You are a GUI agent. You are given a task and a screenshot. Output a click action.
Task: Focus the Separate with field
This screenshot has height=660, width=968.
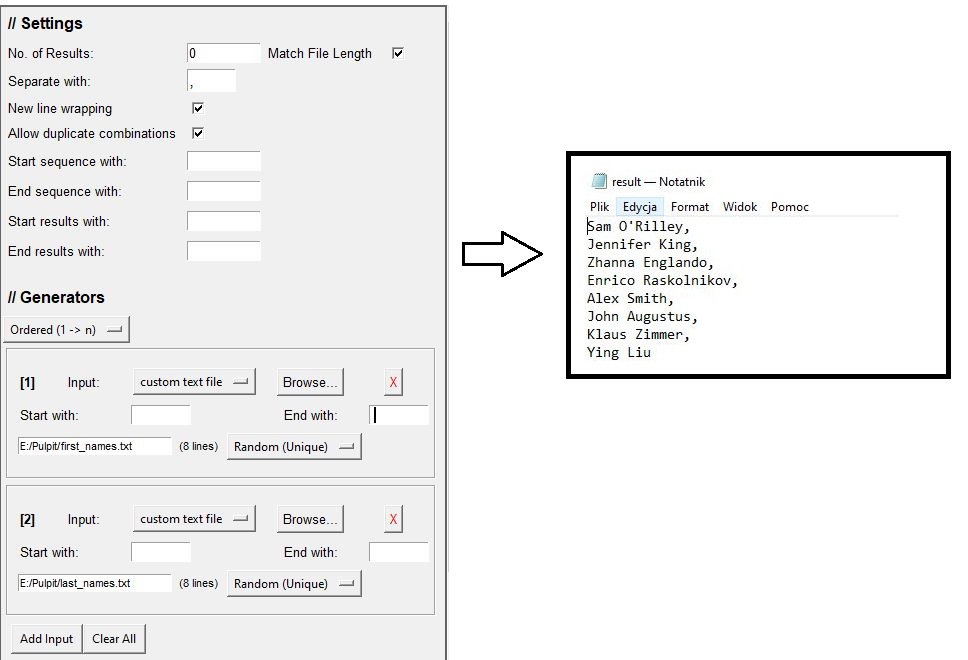click(211, 81)
